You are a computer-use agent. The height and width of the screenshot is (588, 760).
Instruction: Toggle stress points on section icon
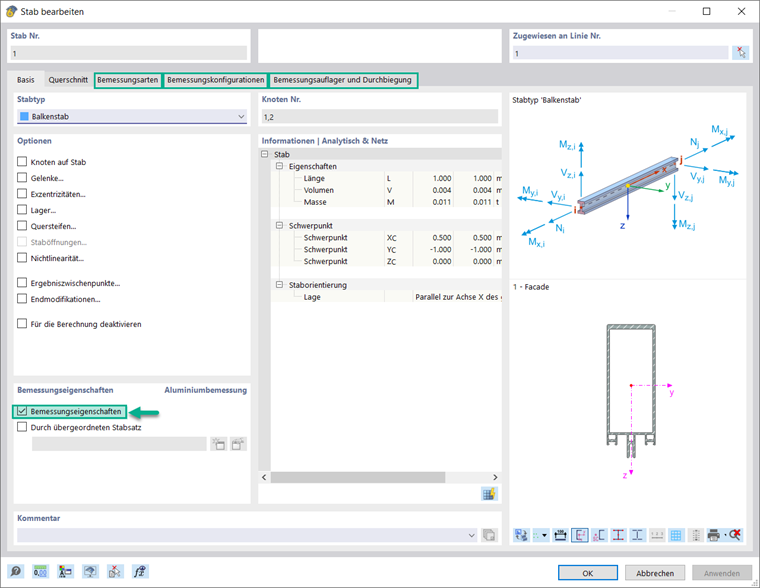click(x=618, y=535)
